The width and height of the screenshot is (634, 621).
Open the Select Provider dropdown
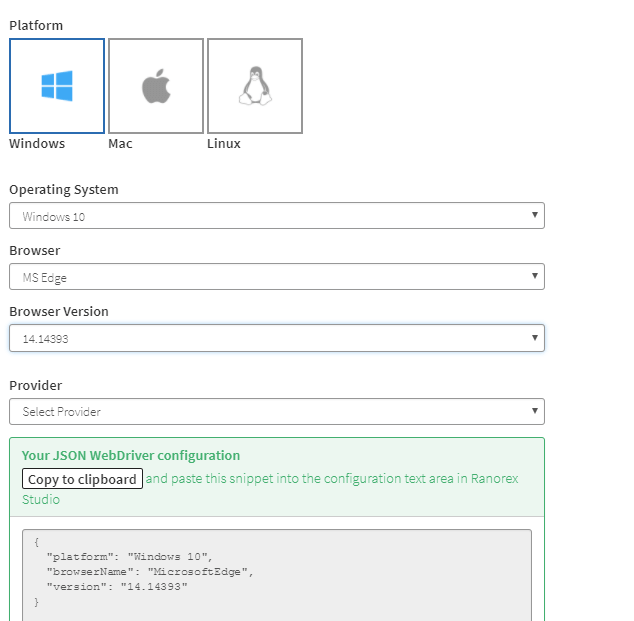pyautogui.click(x=277, y=412)
